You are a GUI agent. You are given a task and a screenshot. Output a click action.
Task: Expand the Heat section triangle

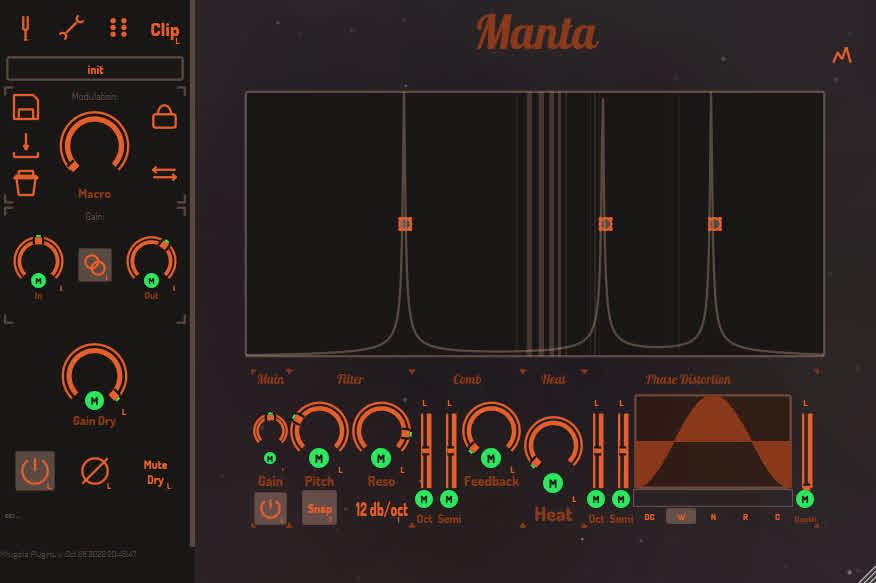[x=584, y=371]
